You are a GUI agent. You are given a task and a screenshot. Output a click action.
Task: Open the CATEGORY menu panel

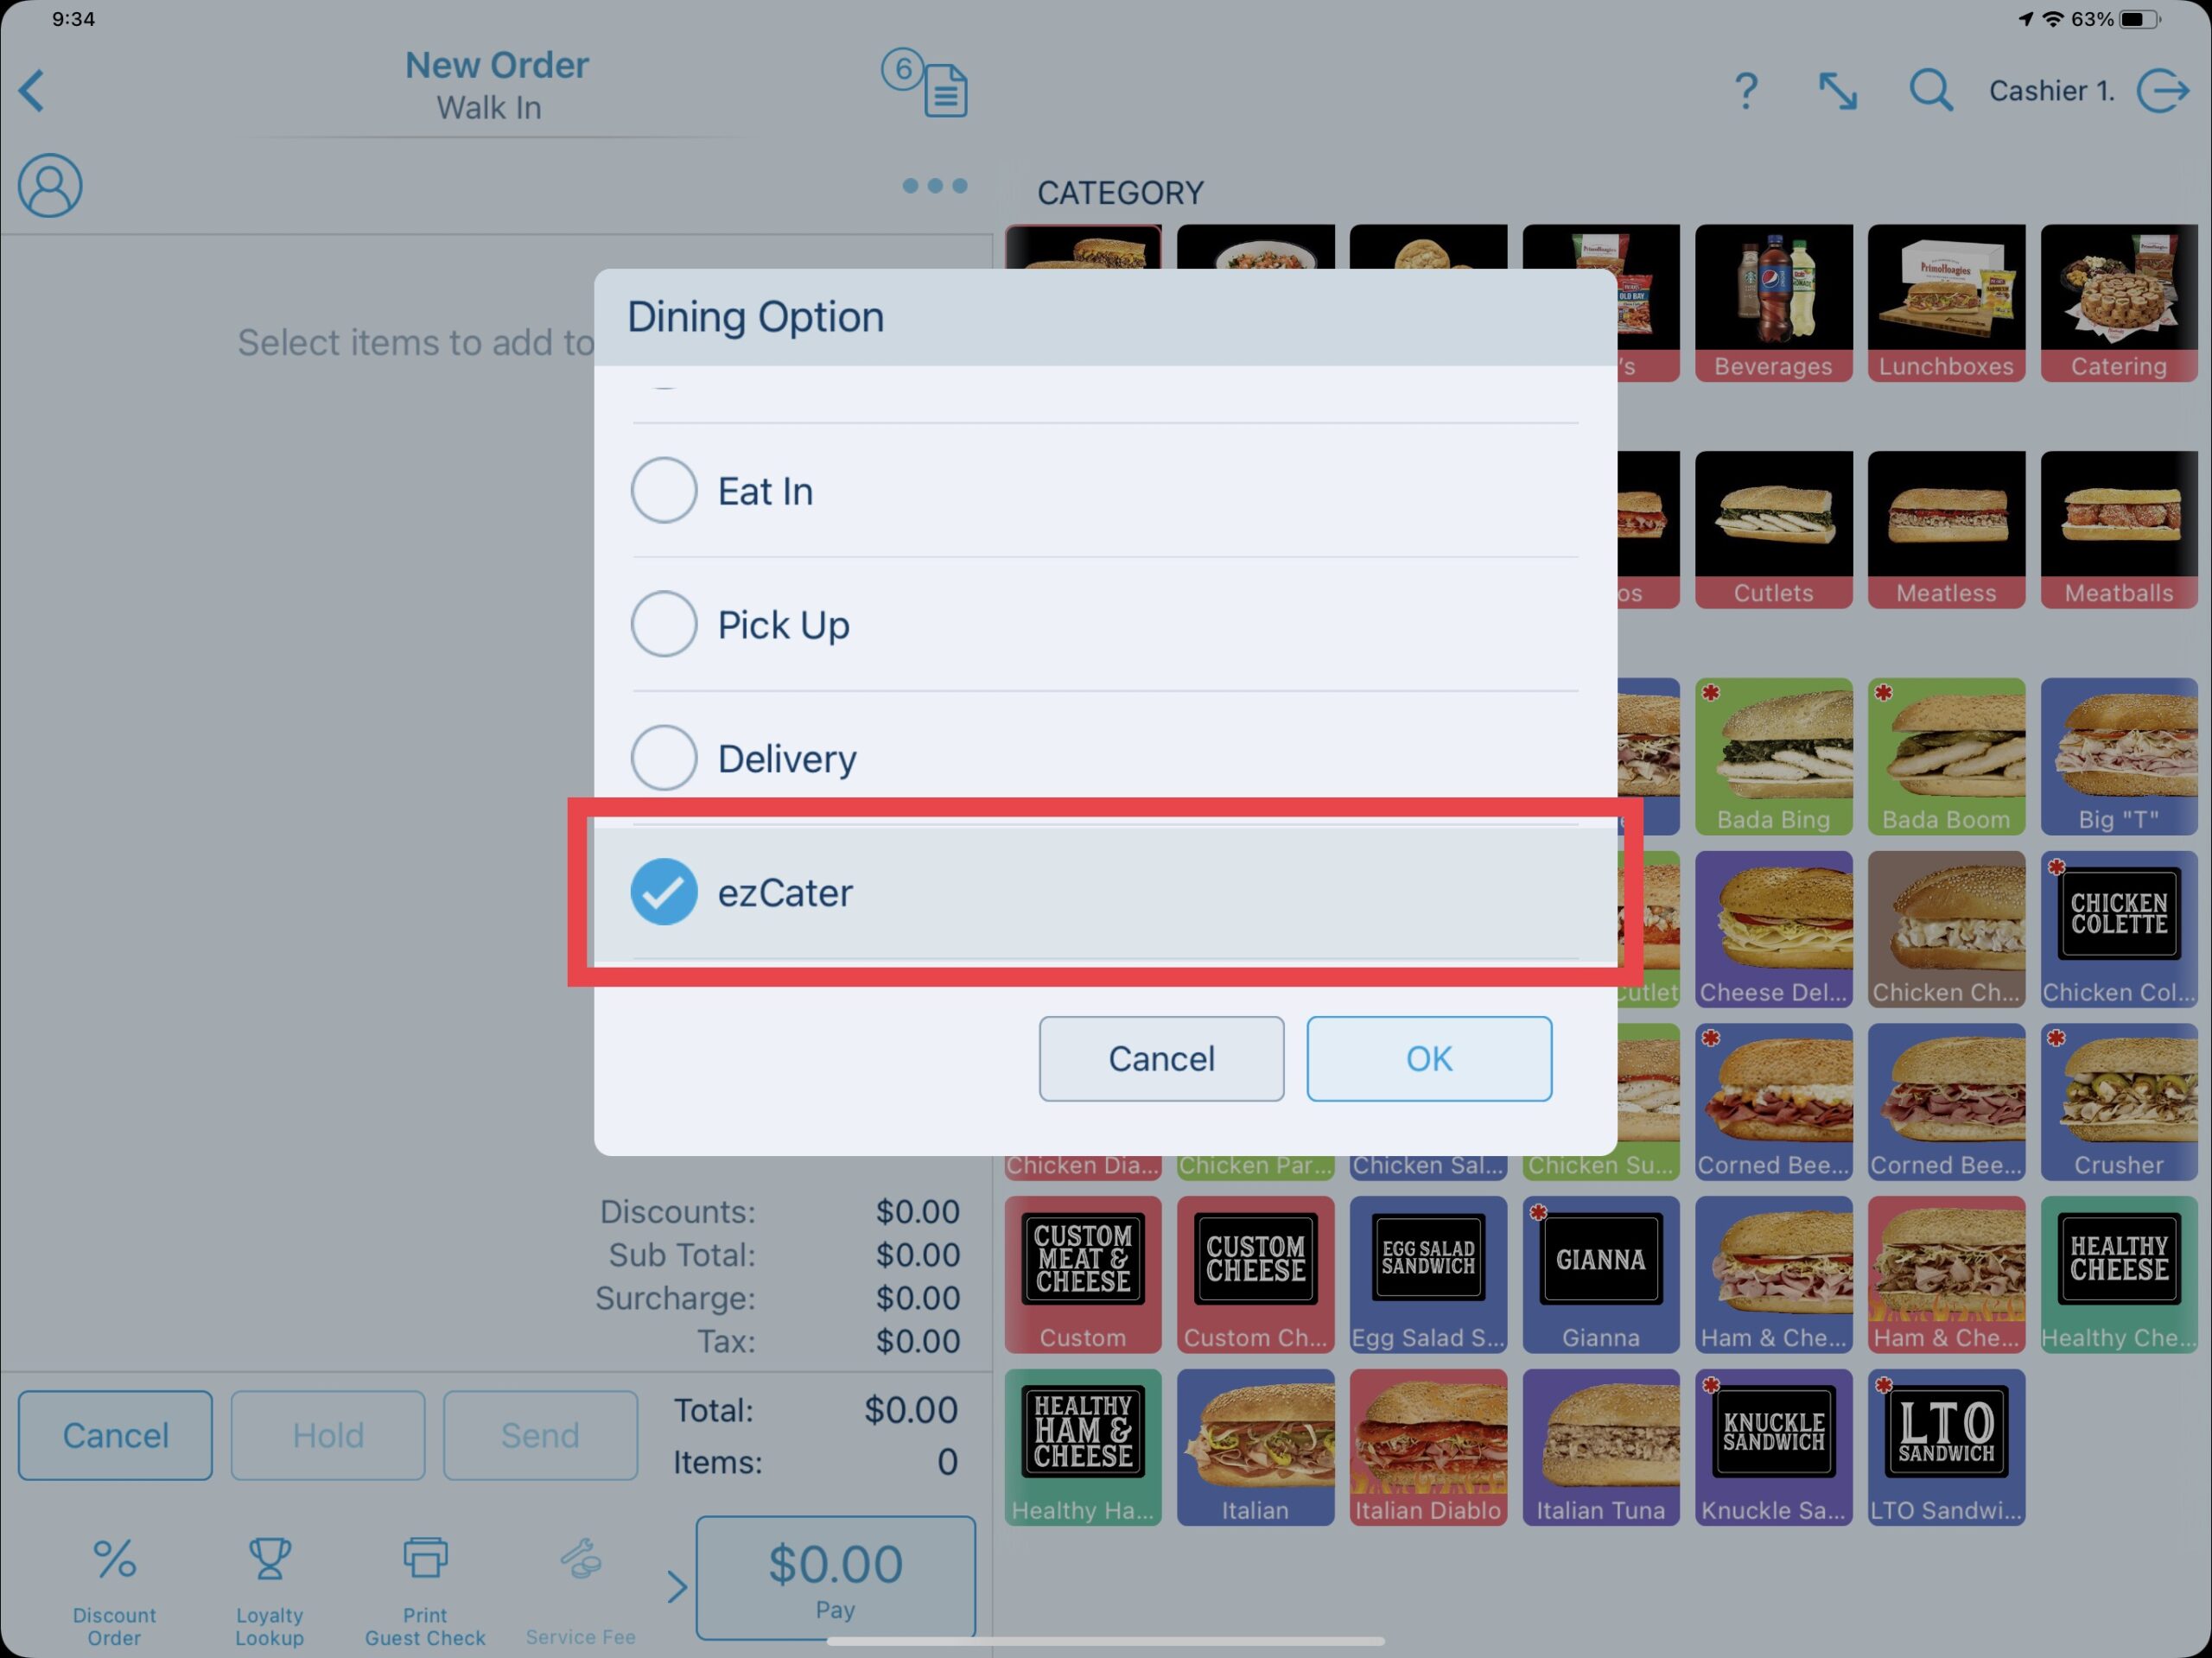tap(1122, 194)
